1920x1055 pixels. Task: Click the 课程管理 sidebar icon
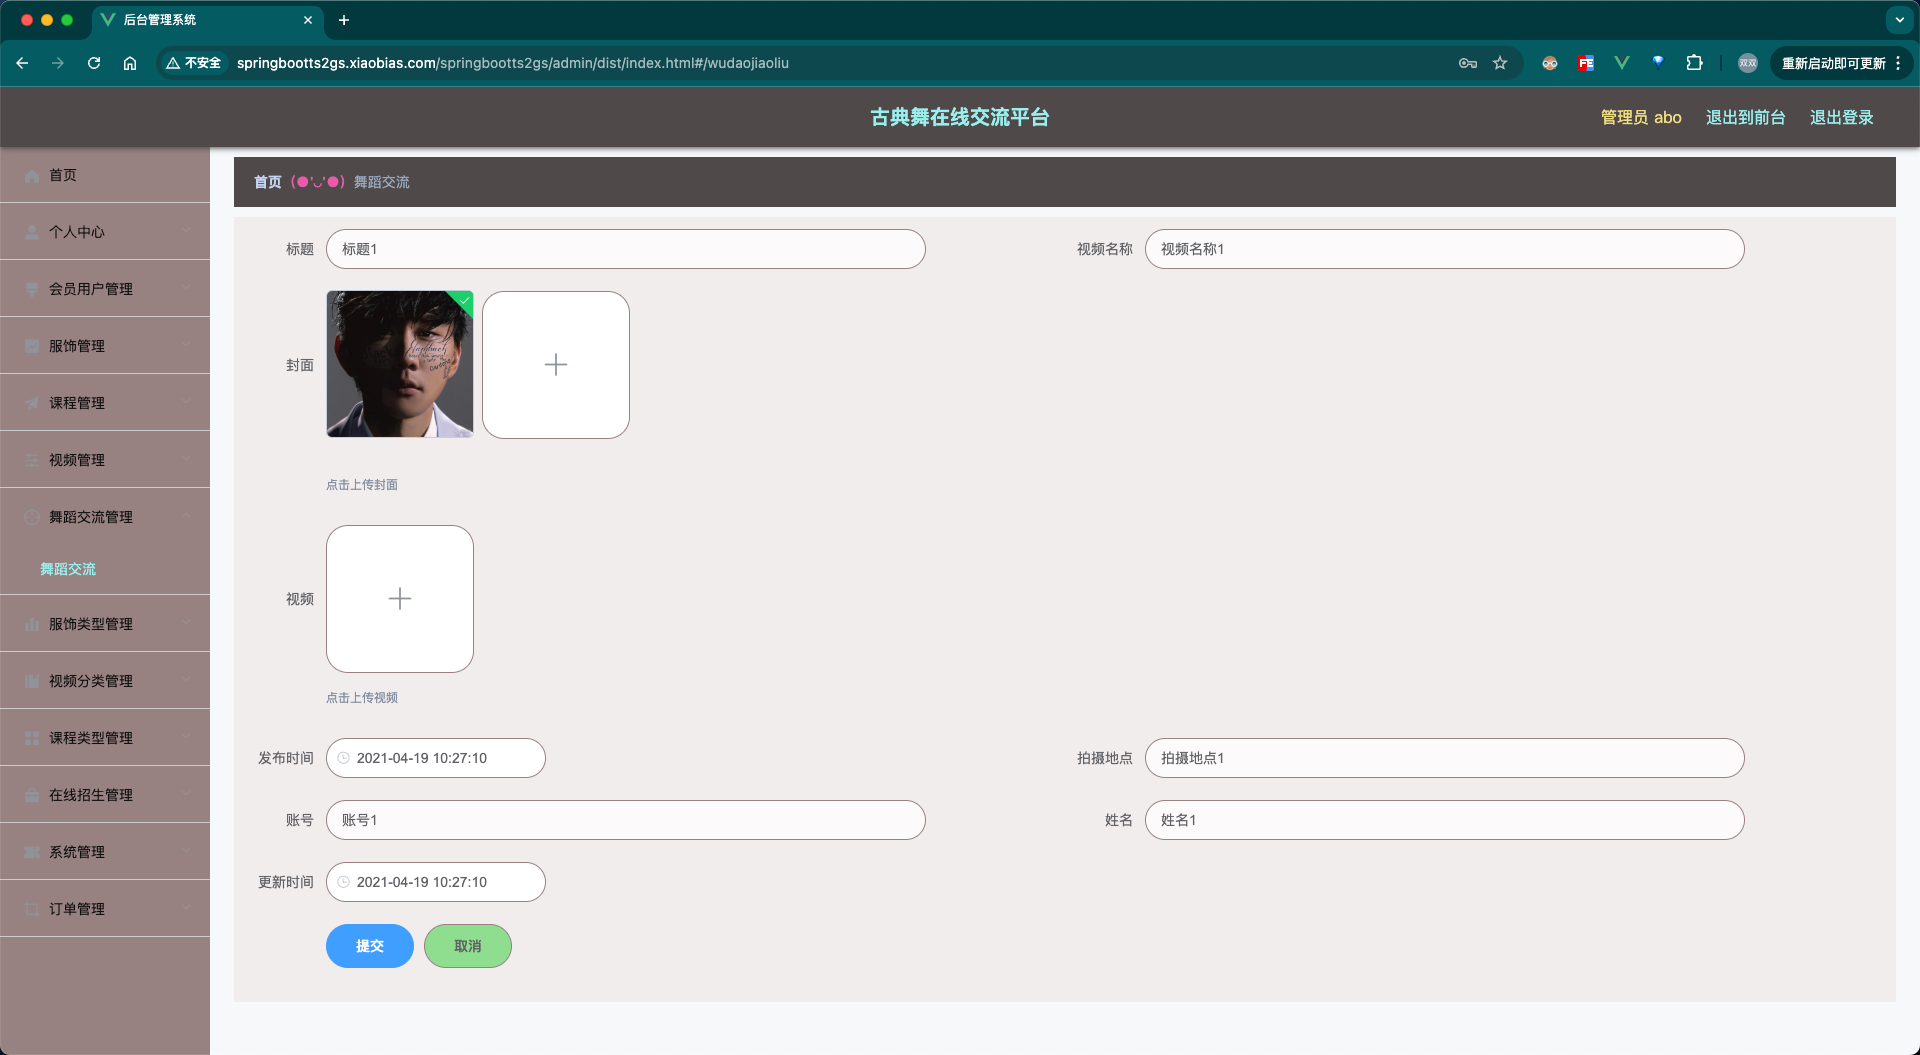(x=32, y=403)
